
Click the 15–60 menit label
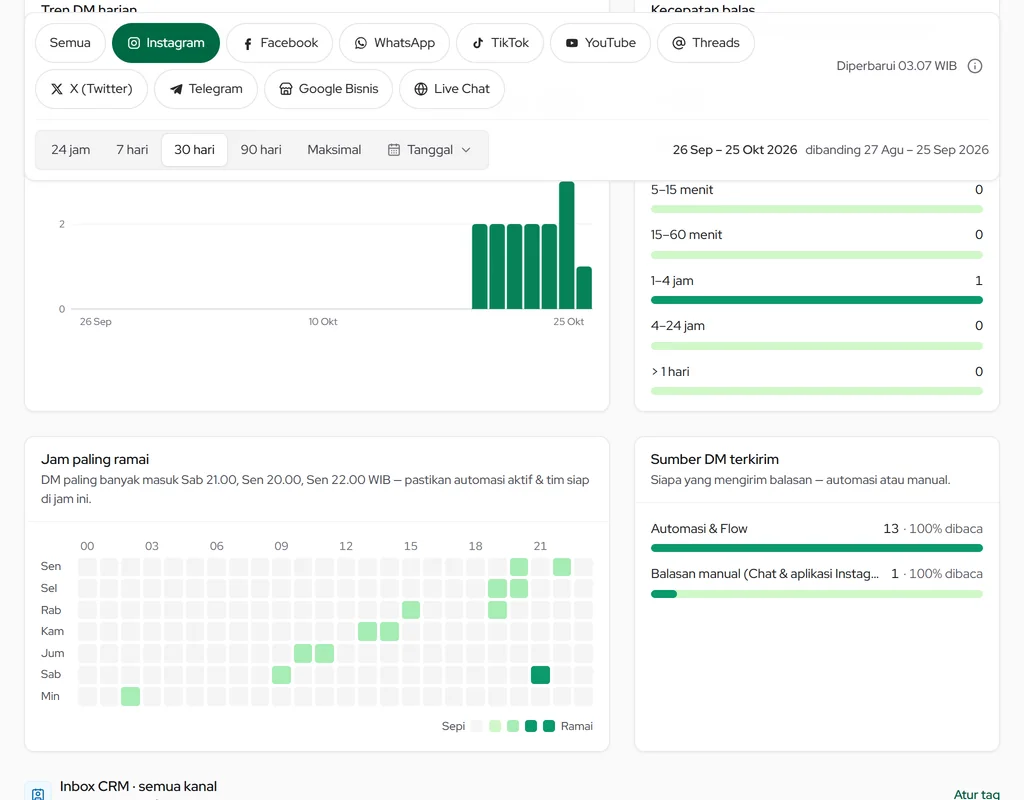(x=686, y=235)
